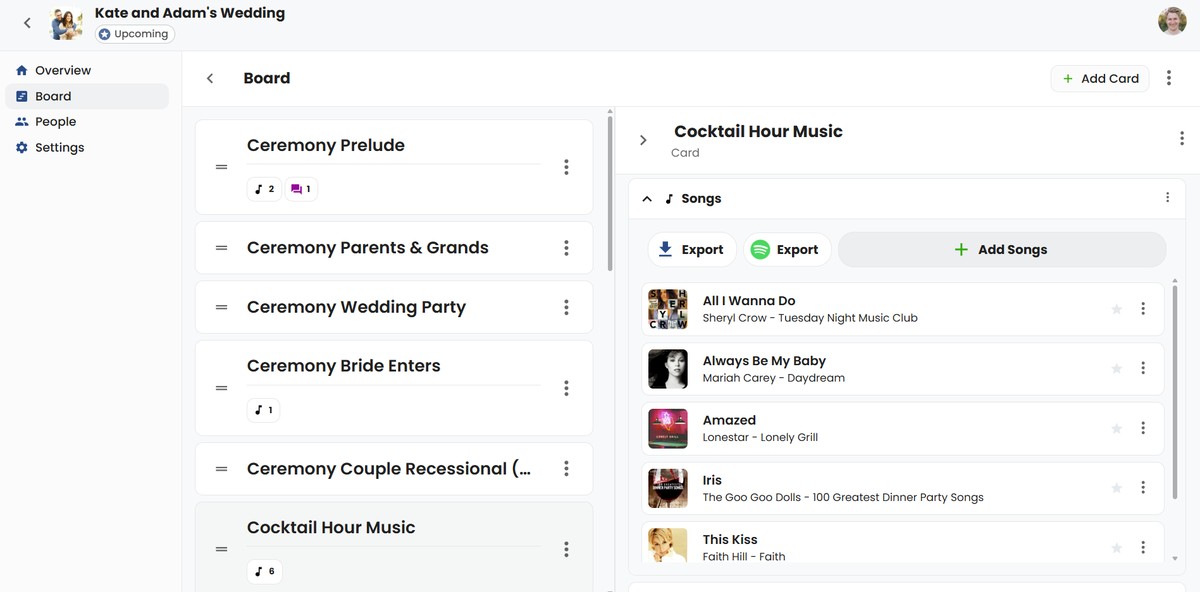1200x592 pixels.
Task: Grab Ceremony Bride Enters drag handle
Action: click(x=222, y=388)
